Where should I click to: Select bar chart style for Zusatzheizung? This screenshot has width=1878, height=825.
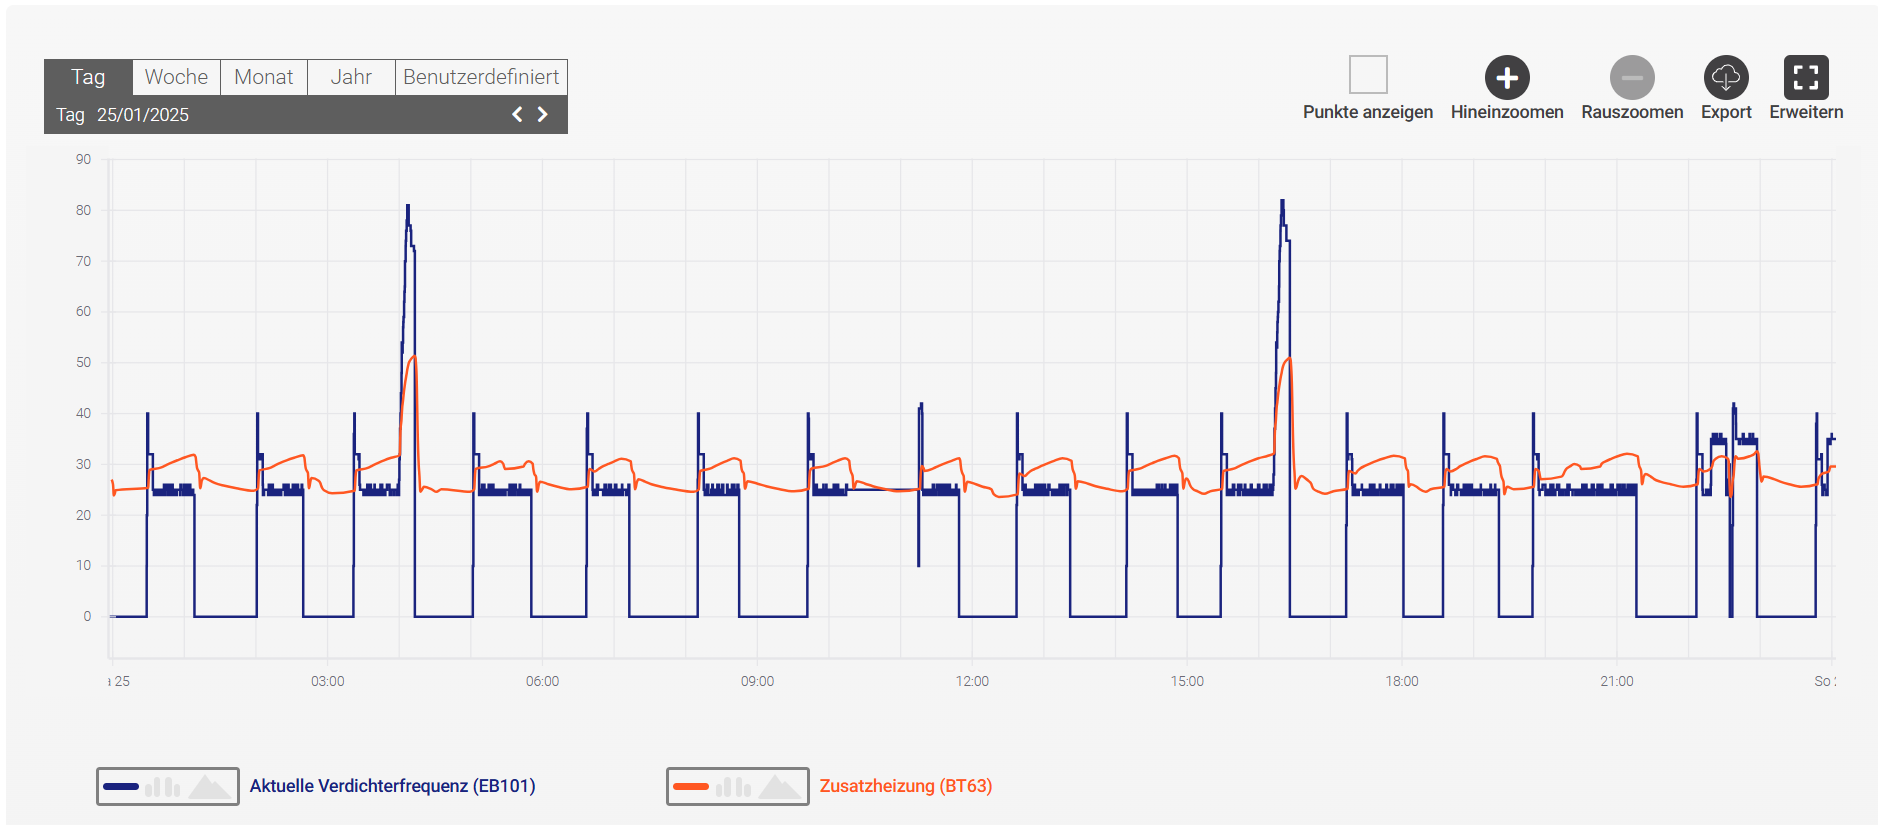[x=733, y=787]
